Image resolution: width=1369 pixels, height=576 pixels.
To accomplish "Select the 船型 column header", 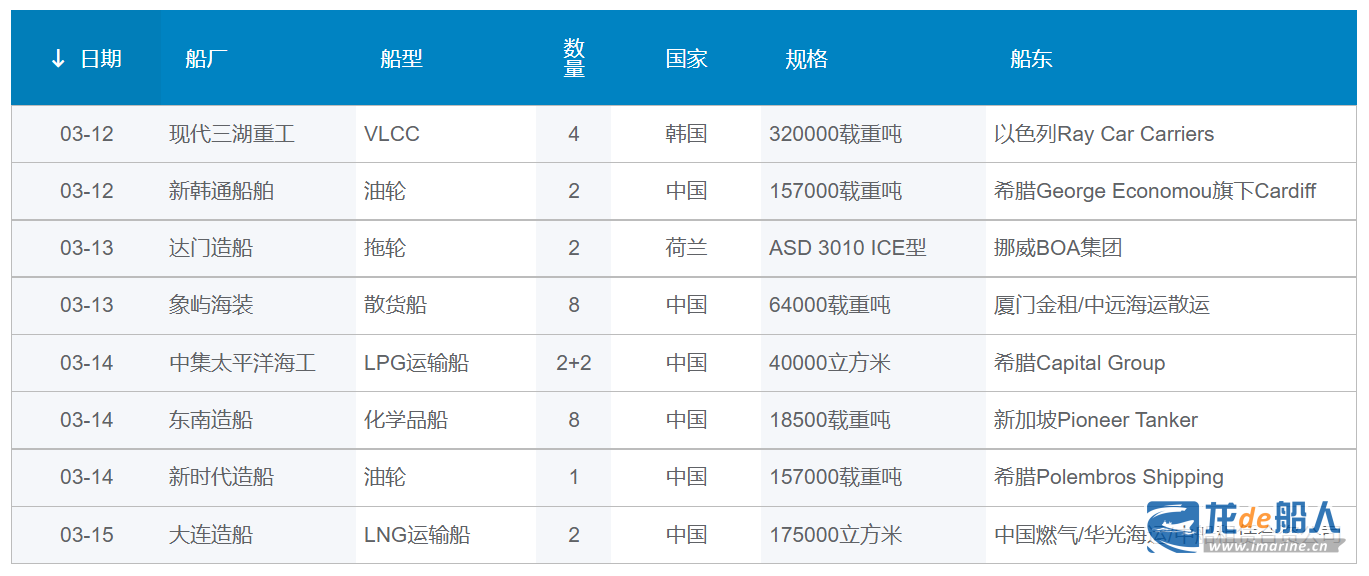I will coord(401,59).
